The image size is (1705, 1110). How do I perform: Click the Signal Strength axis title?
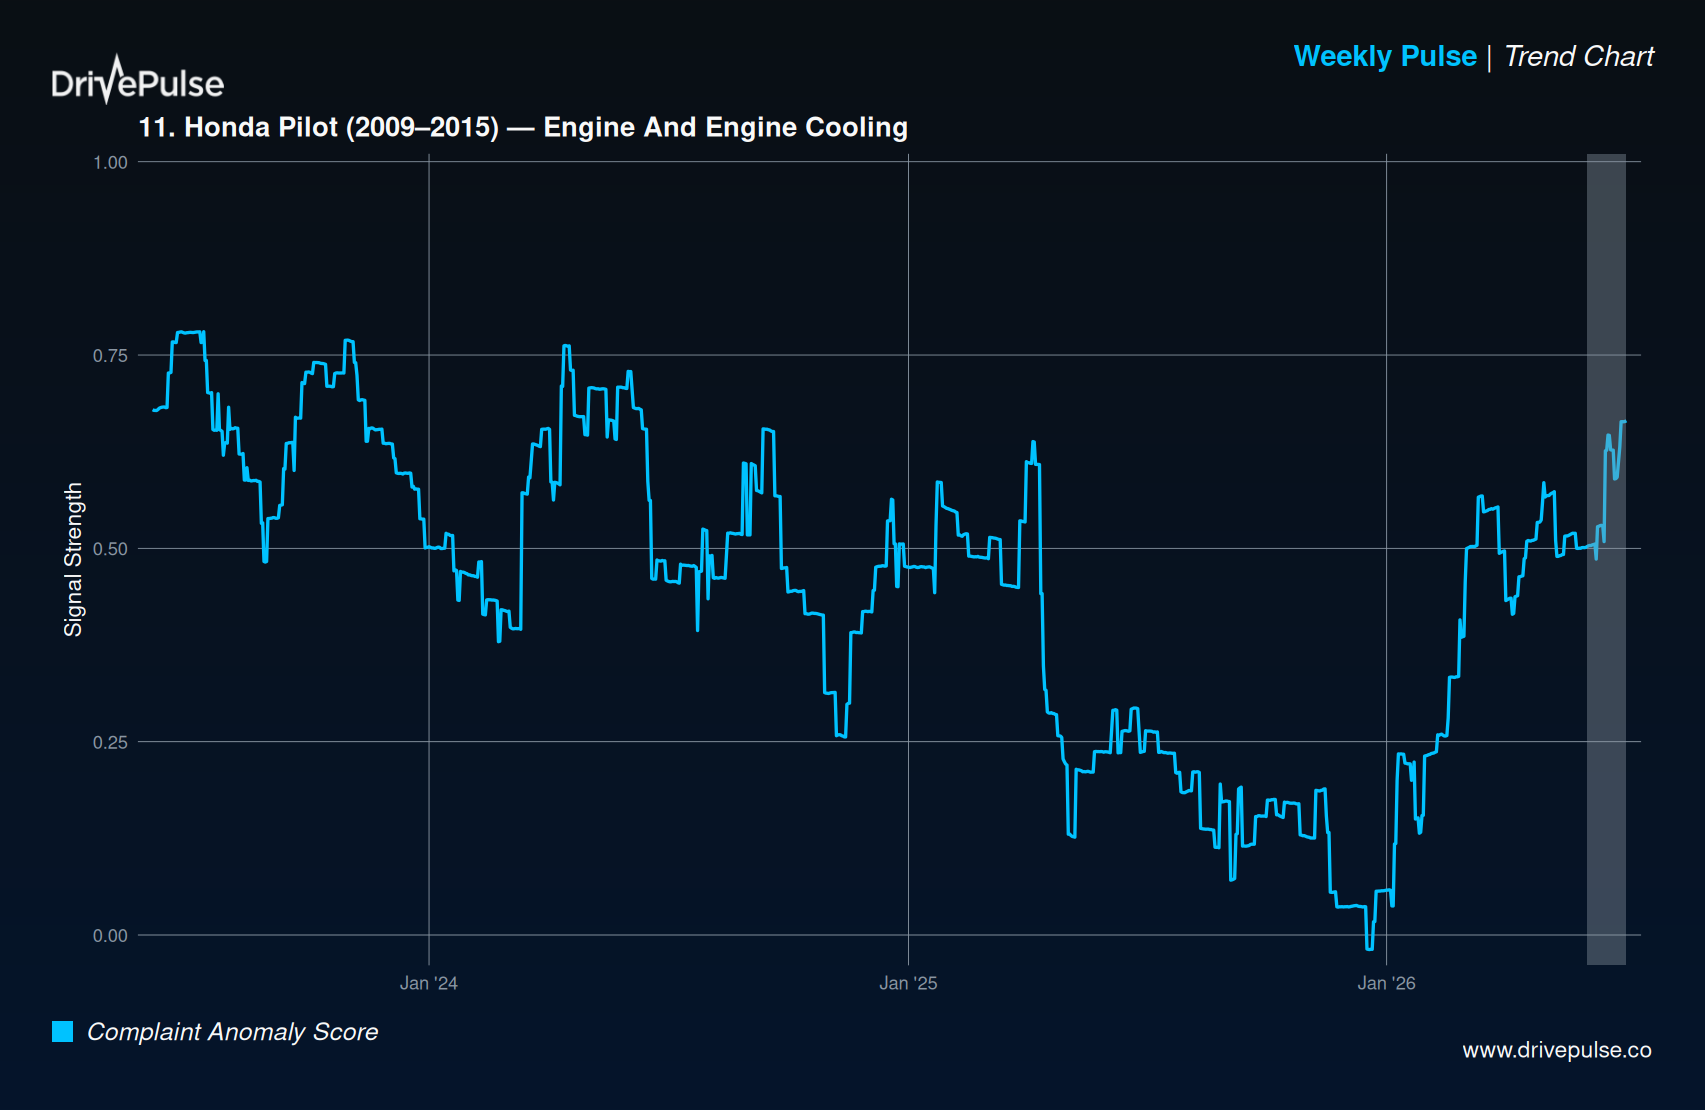[73, 560]
